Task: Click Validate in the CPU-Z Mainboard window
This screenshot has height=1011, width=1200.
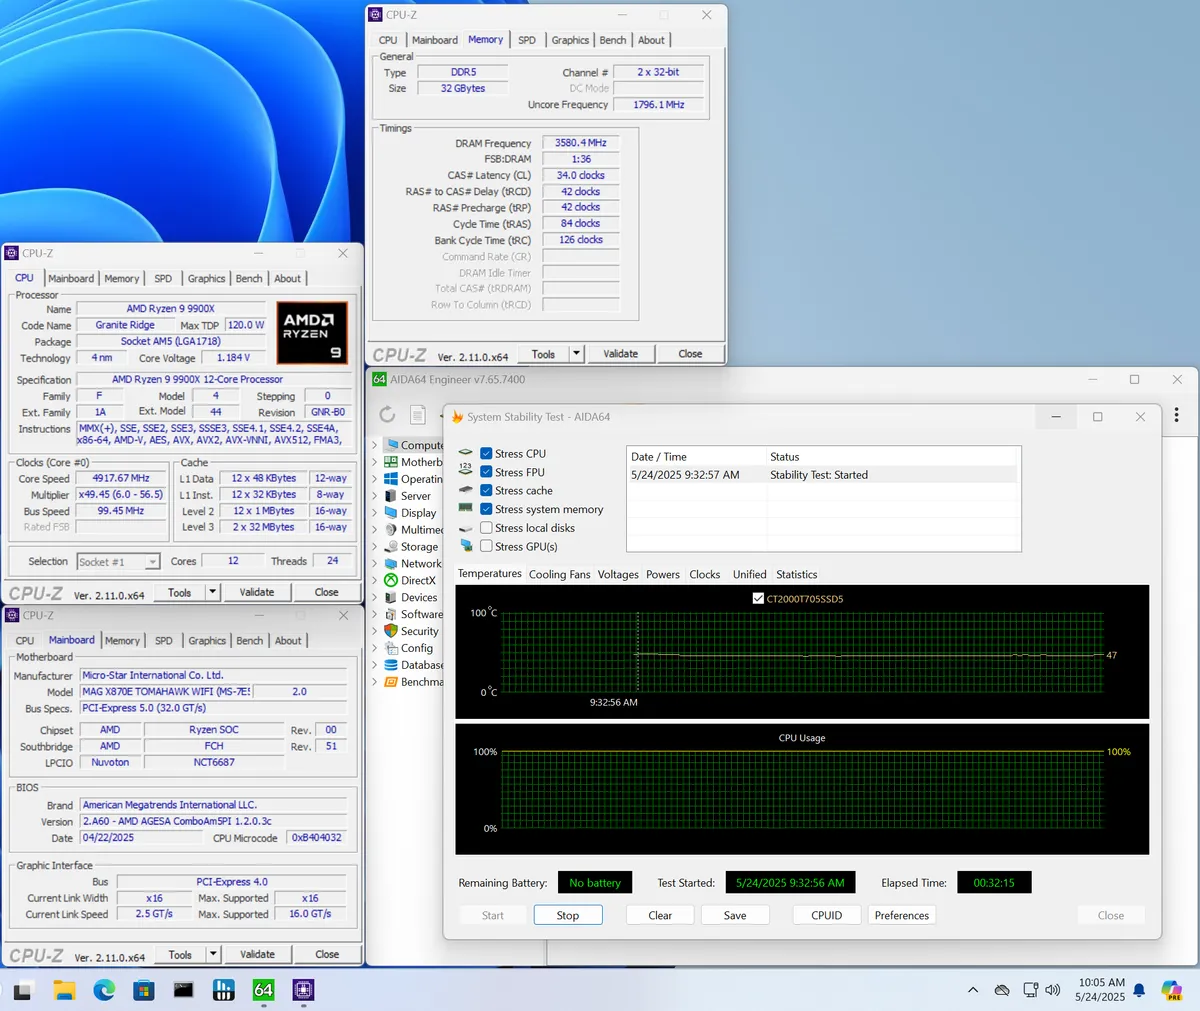Action: 257,954
